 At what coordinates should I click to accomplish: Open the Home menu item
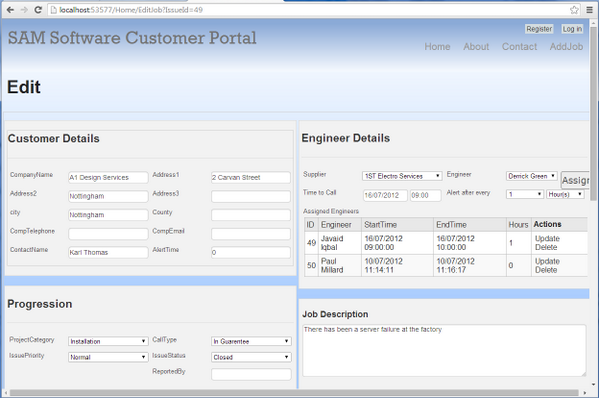(437, 47)
